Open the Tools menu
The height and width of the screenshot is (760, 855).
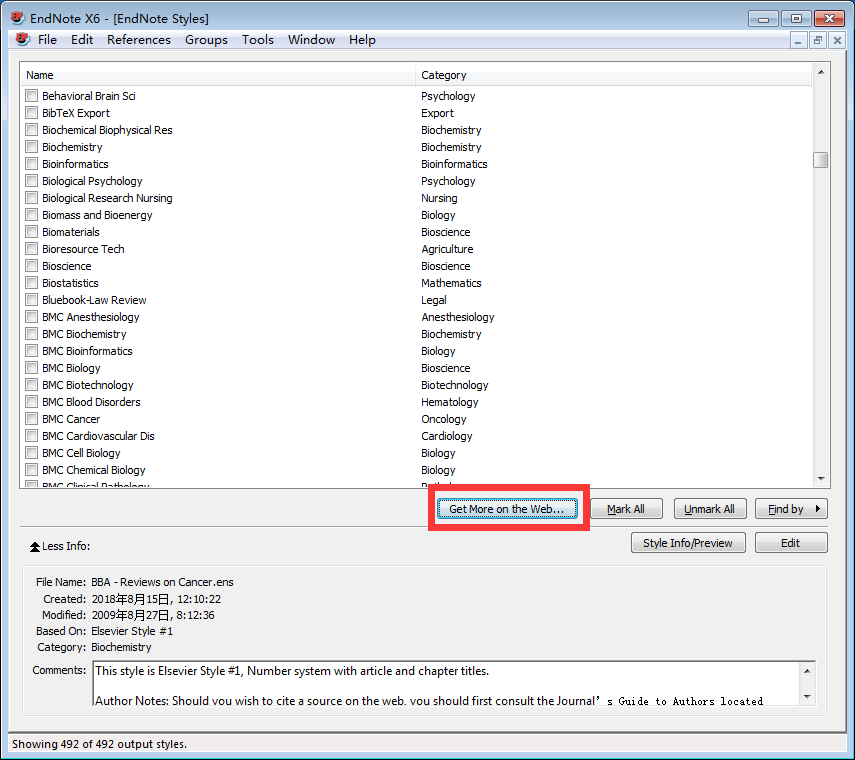tap(257, 40)
